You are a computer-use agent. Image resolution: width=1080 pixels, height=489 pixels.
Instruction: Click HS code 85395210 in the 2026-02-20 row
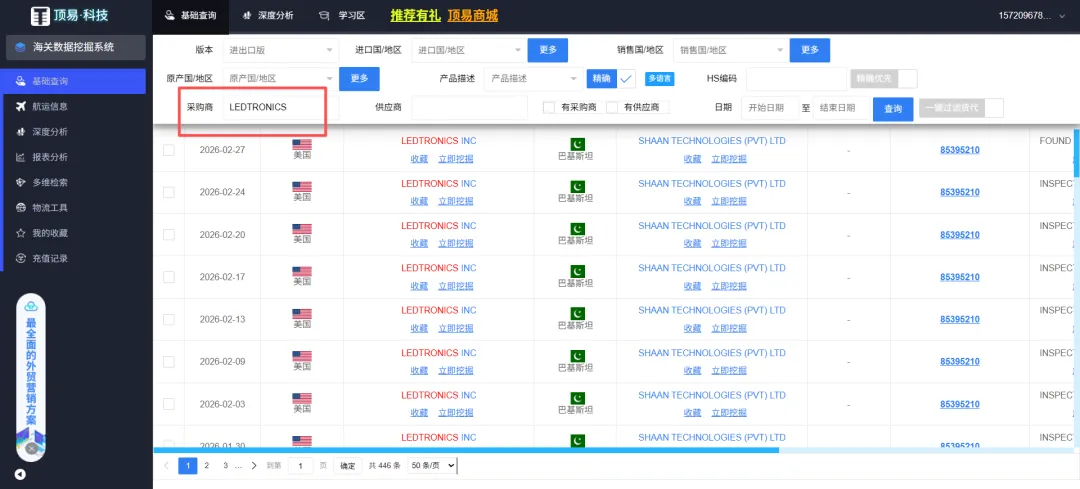959,235
